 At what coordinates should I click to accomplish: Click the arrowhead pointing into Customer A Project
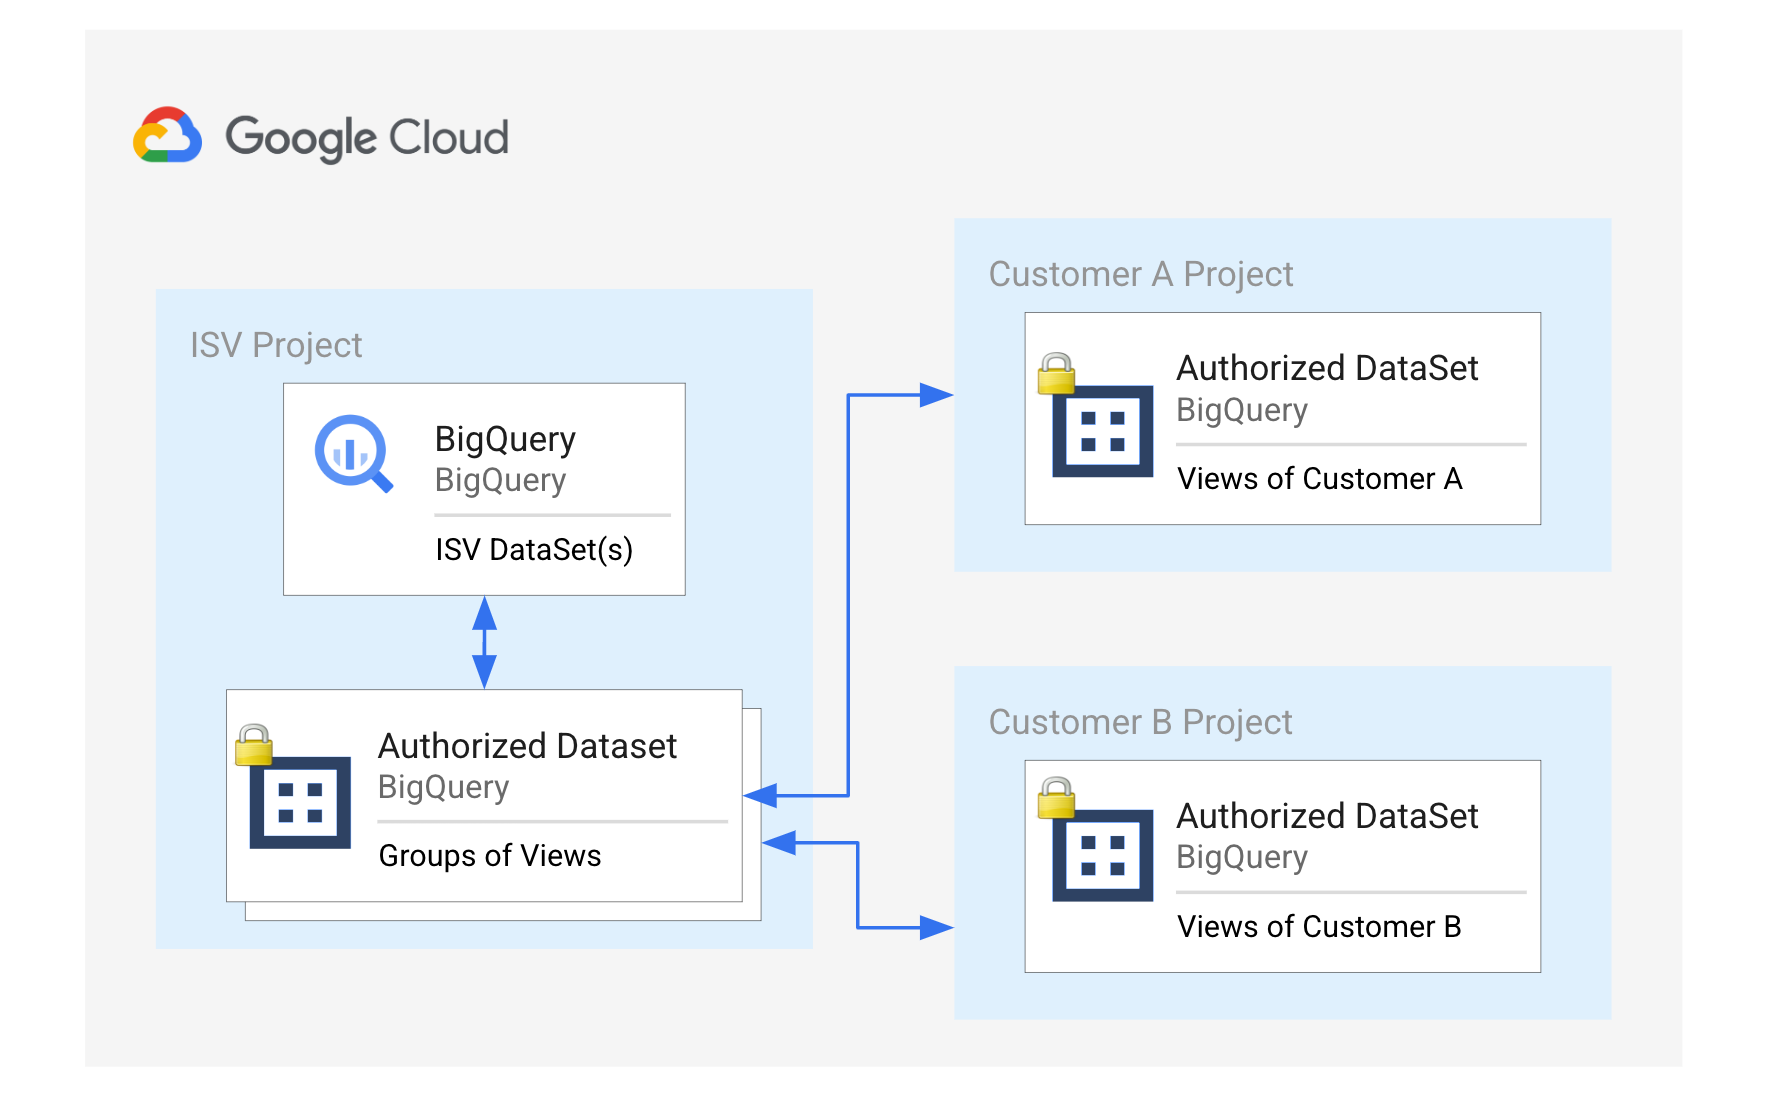click(x=936, y=395)
